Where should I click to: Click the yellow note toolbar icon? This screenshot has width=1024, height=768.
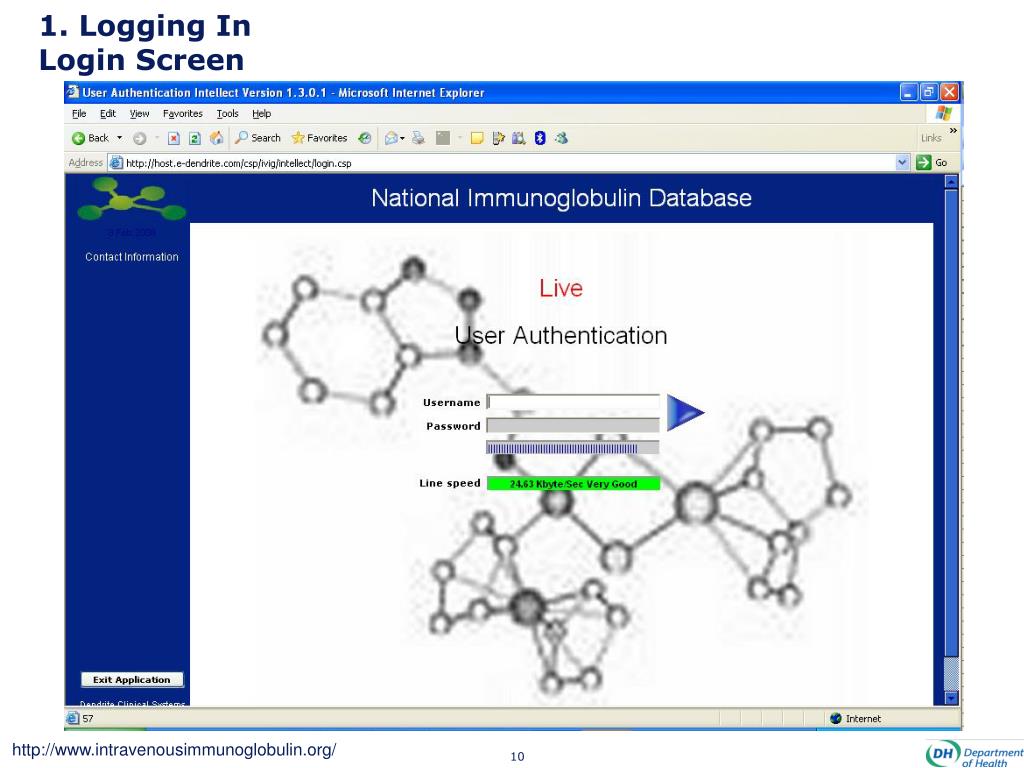click(477, 138)
